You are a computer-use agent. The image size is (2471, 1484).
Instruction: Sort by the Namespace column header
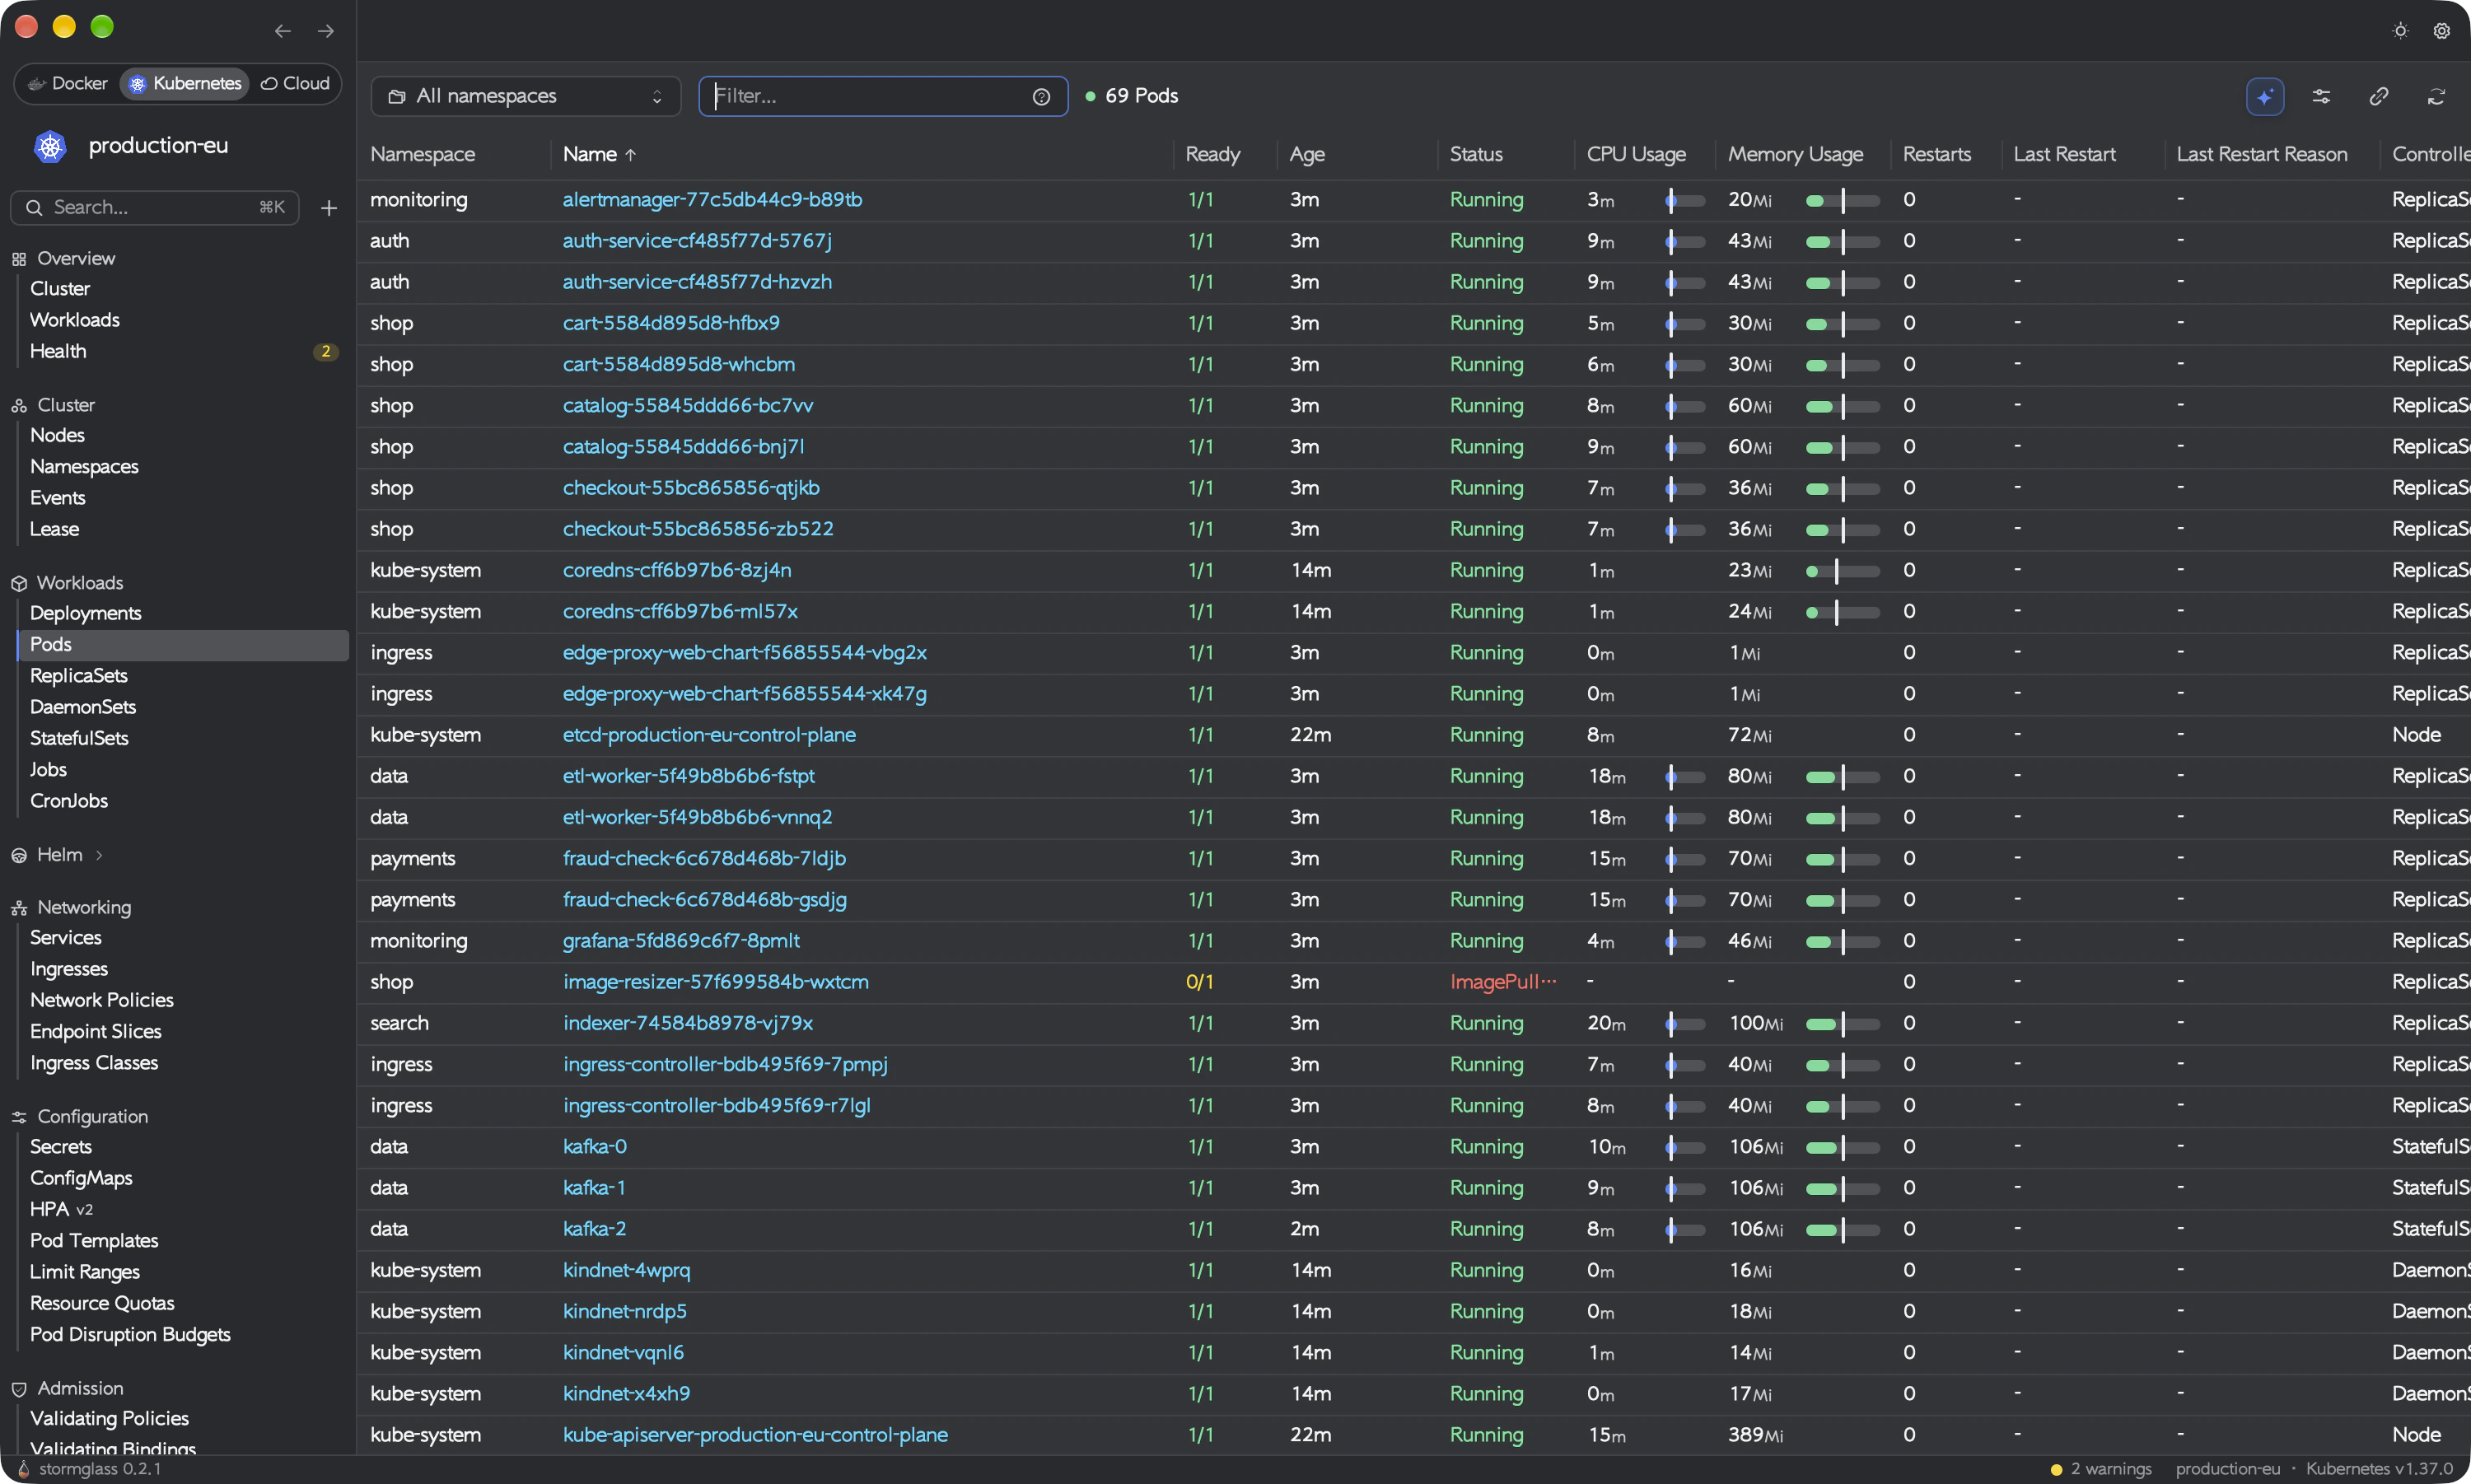[422, 154]
